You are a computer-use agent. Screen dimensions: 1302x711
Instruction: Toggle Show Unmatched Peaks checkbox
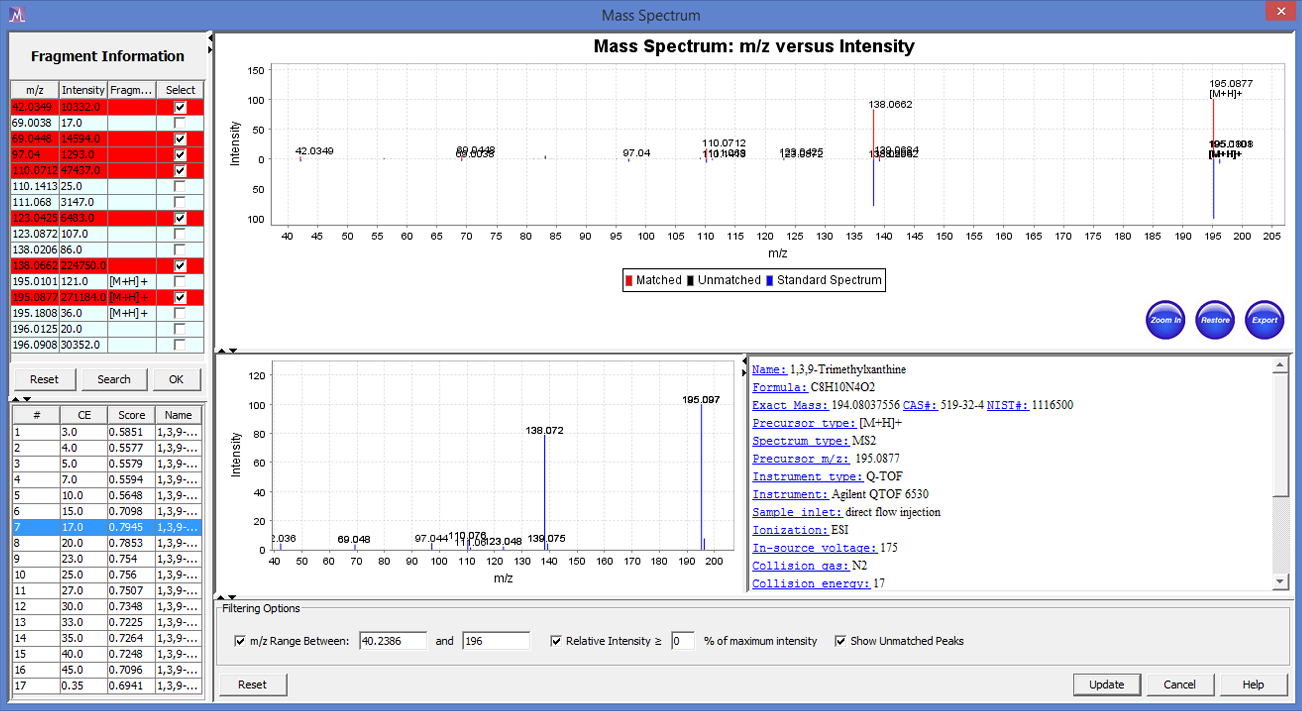tap(840, 641)
